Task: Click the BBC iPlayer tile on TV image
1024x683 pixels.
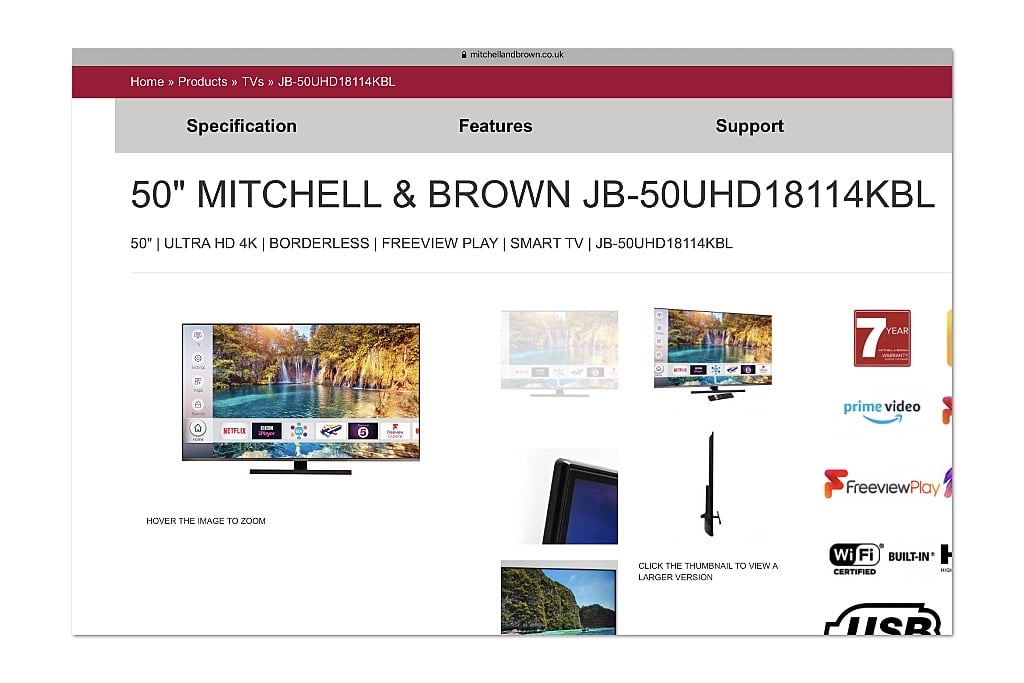Action: pos(266,431)
